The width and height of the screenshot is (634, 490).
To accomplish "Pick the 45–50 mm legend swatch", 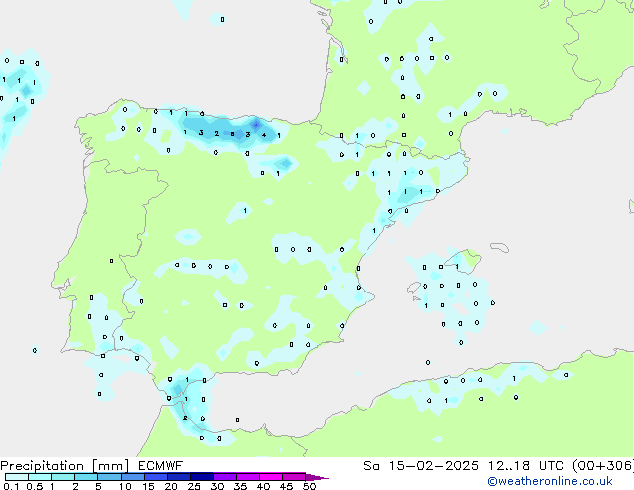I will click(x=294, y=477).
